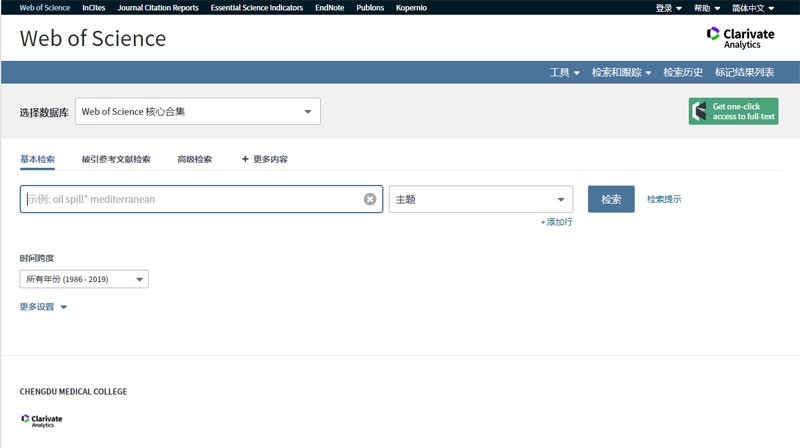Click the Clarivate Analytics logo at top right
The height and width of the screenshot is (448, 800).
click(740, 38)
